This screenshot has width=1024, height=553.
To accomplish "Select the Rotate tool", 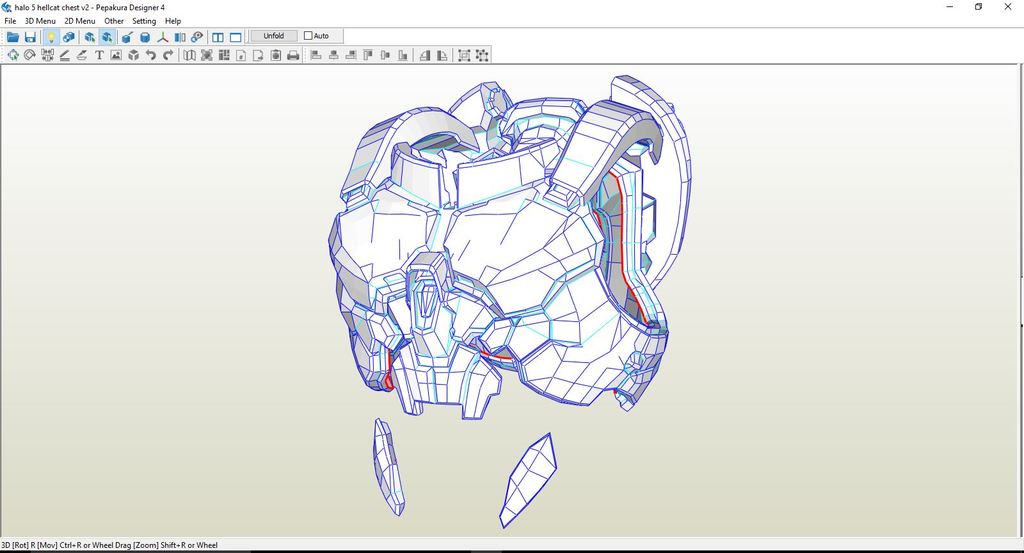I will pos(29,55).
